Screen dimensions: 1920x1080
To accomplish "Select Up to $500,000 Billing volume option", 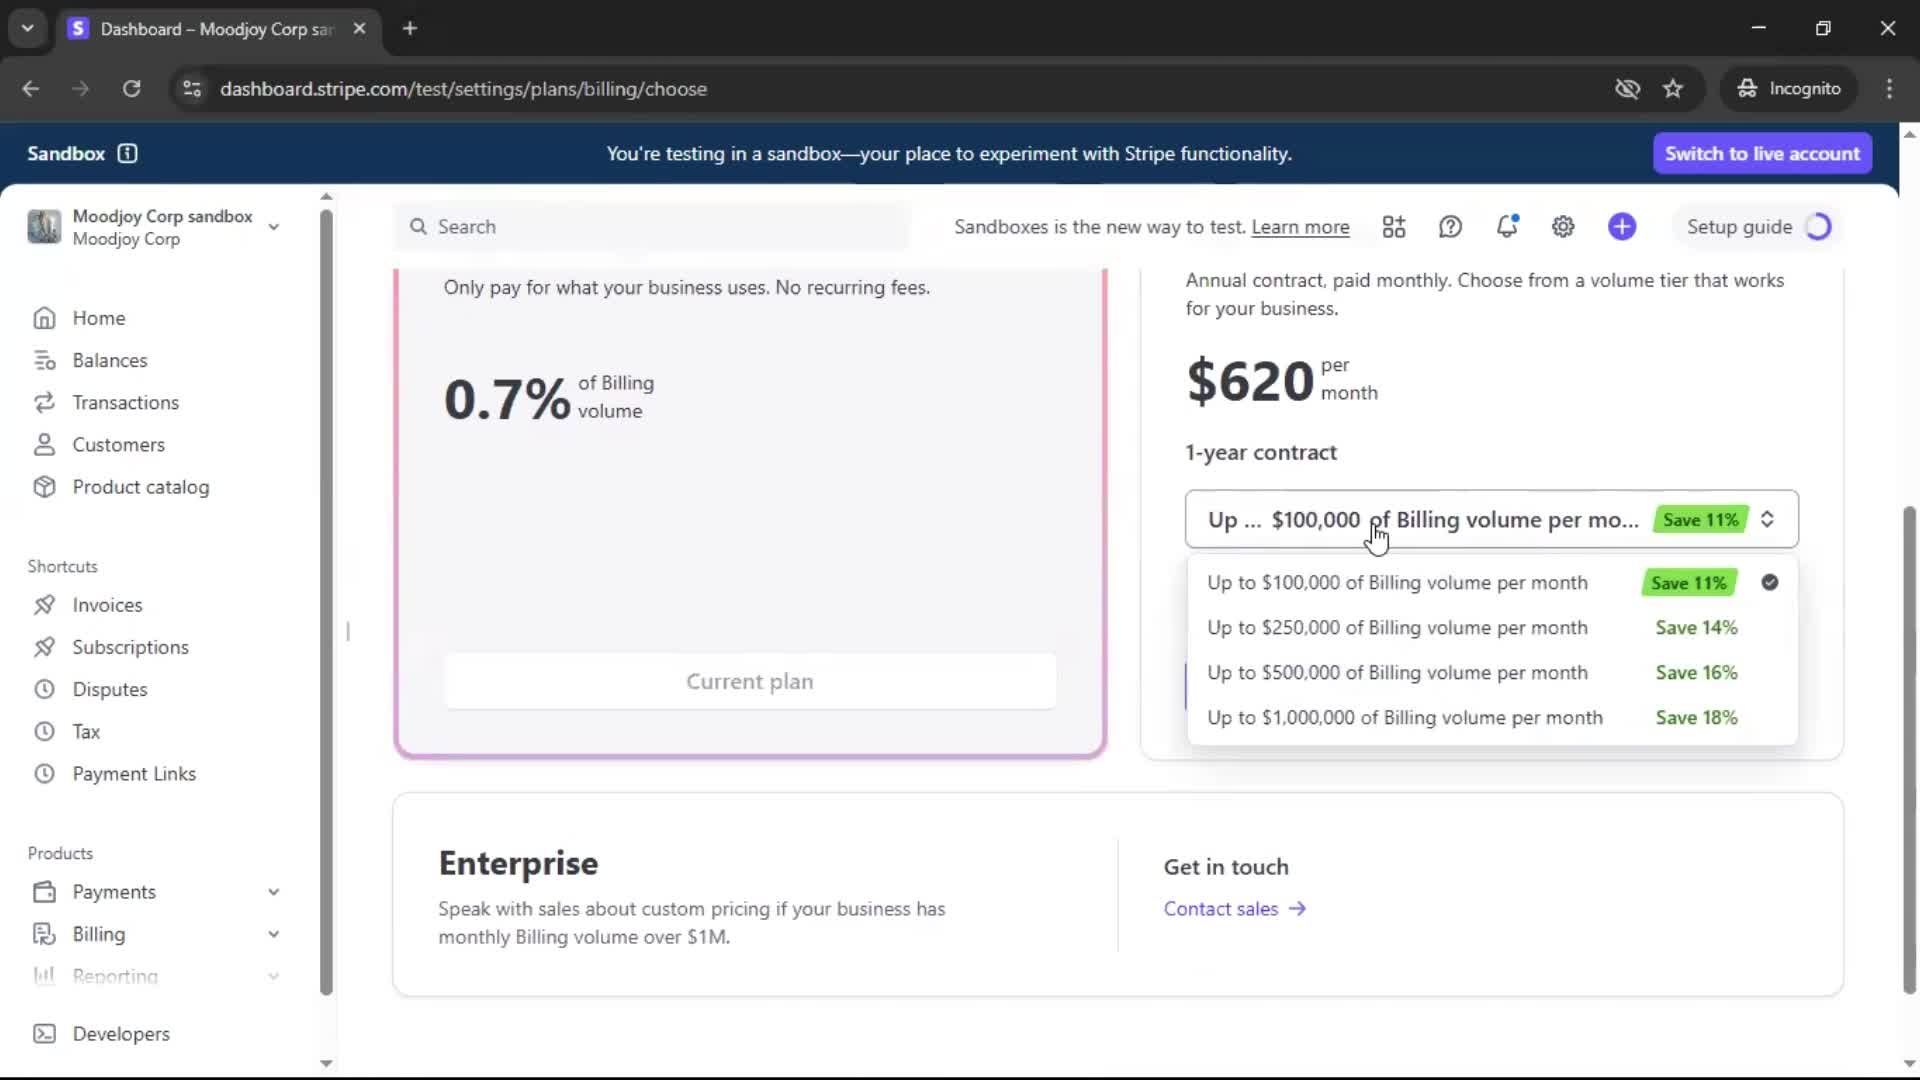I will coord(1397,673).
